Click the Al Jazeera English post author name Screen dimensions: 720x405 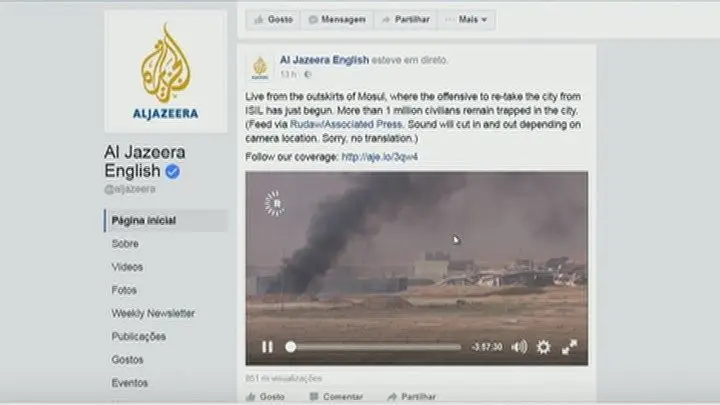click(325, 60)
